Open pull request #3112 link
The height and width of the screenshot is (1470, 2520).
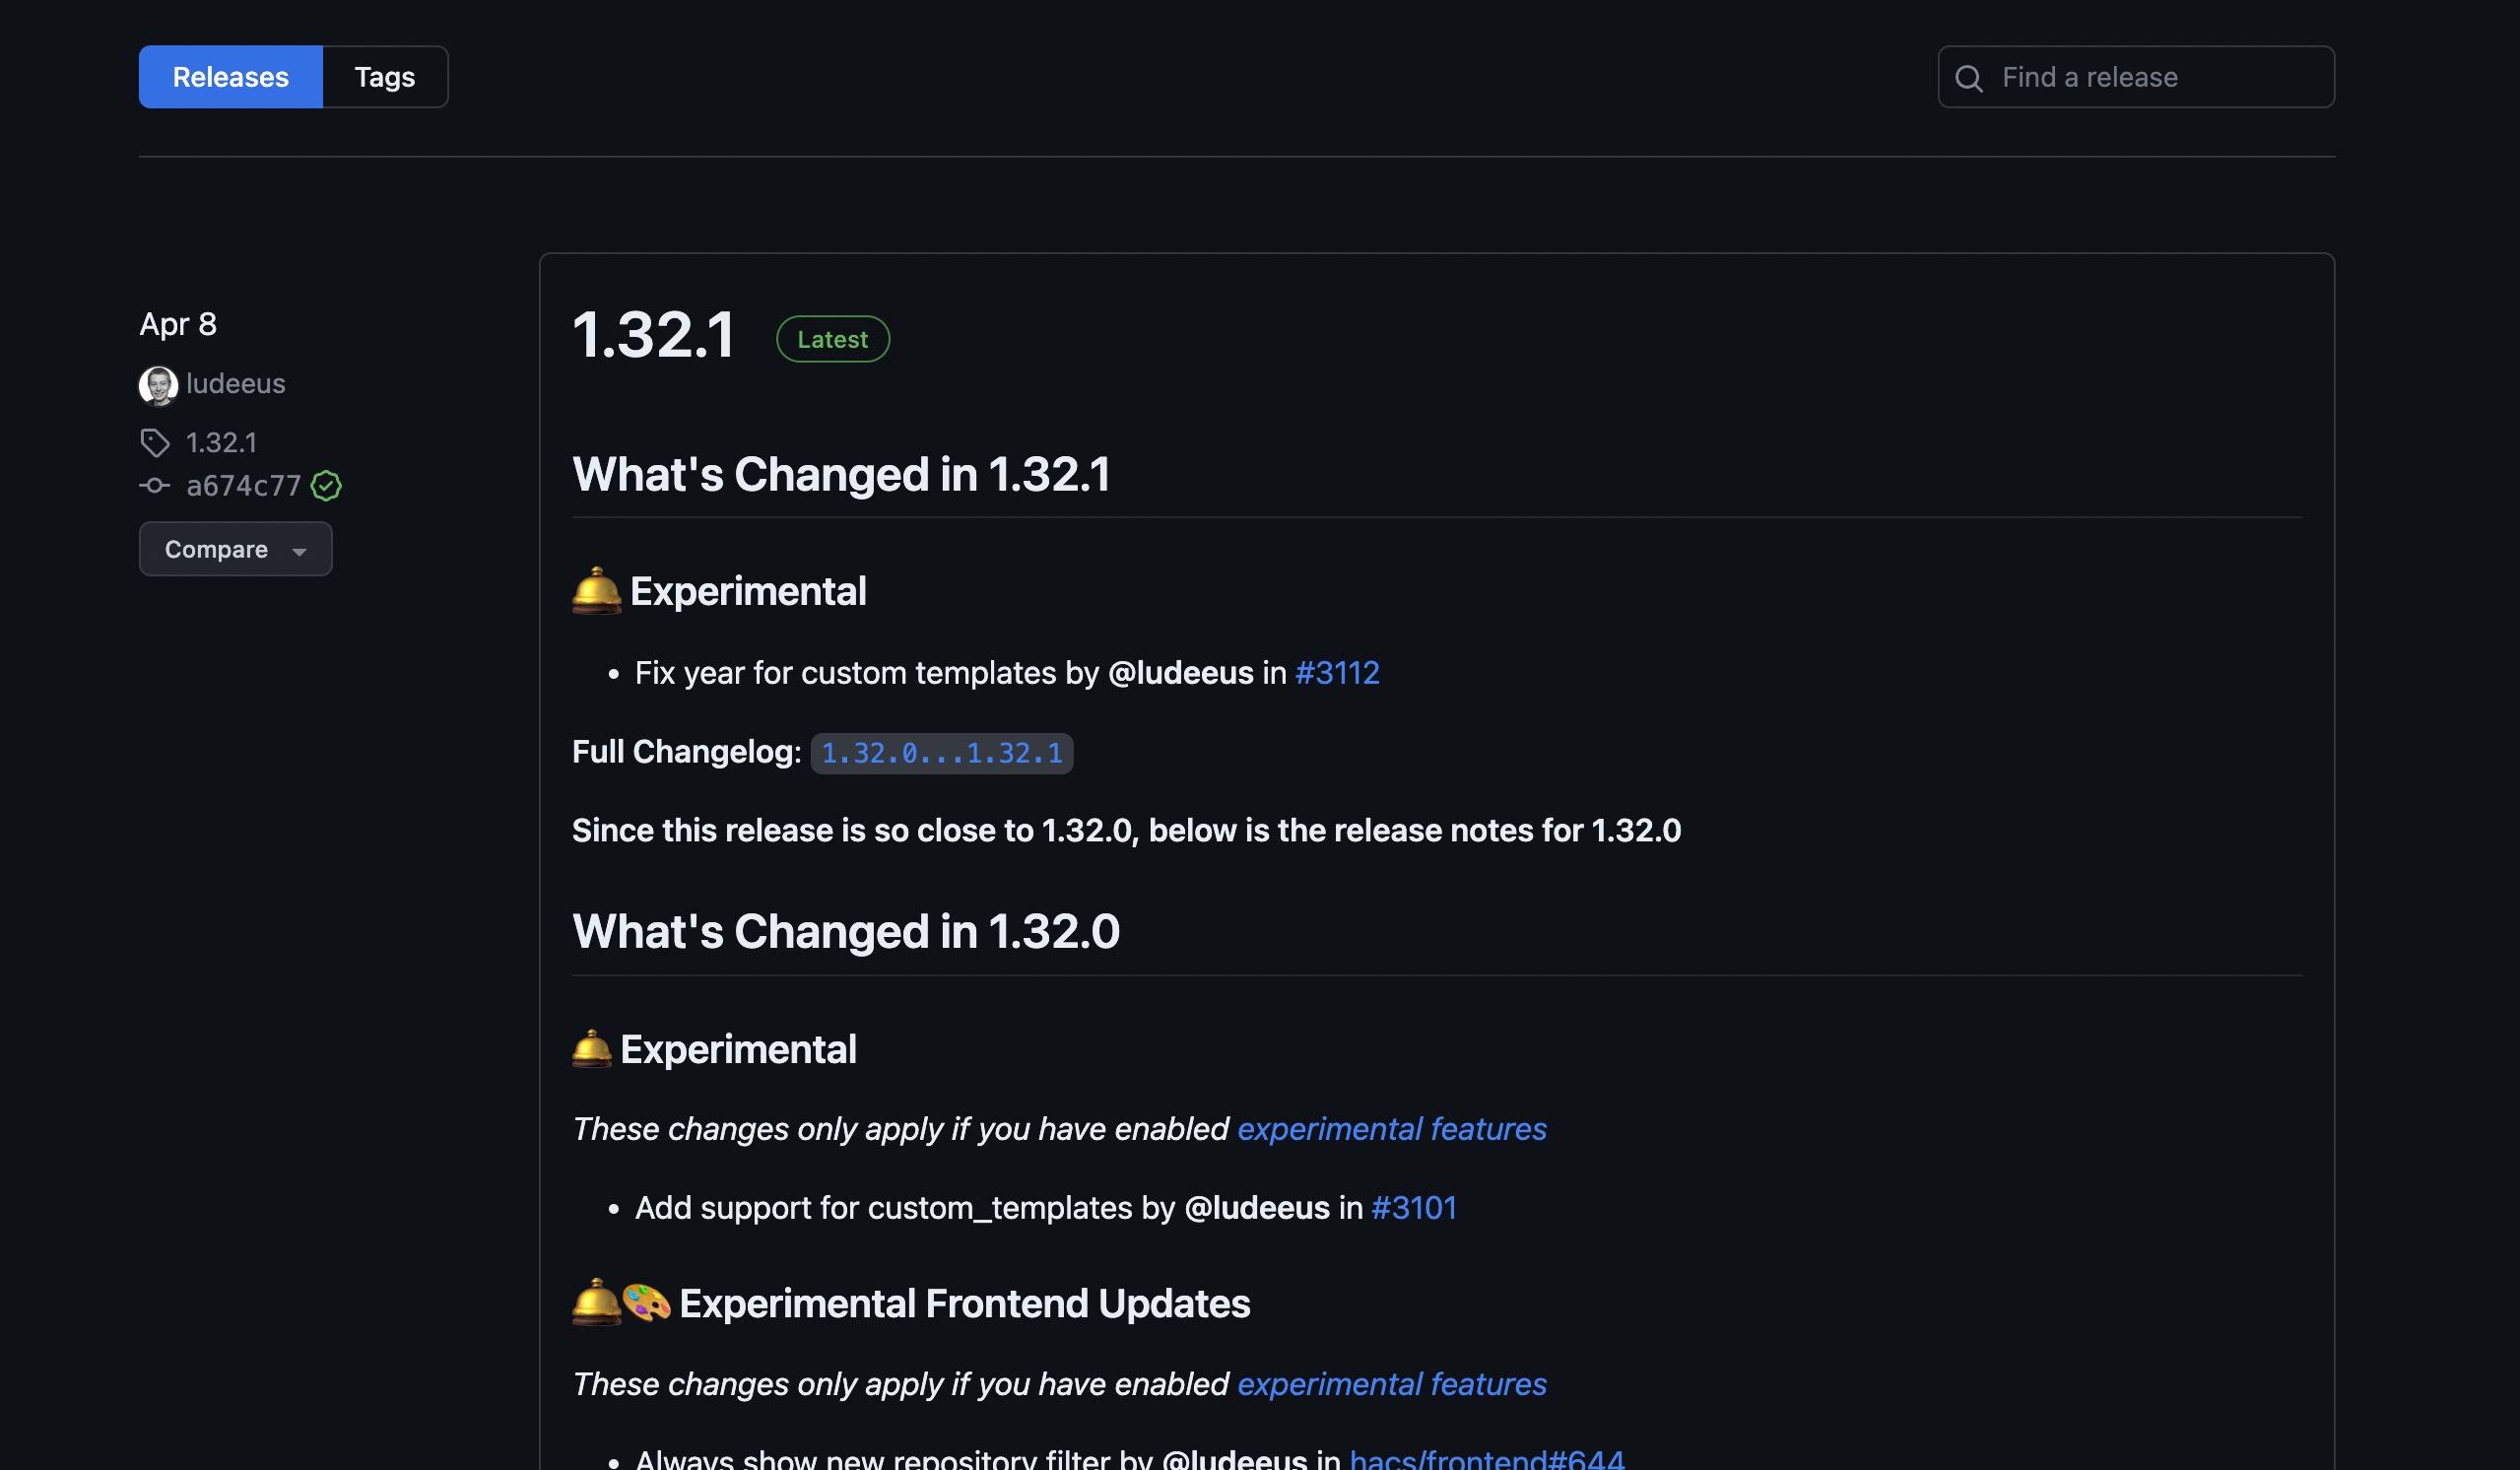click(x=1336, y=673)
